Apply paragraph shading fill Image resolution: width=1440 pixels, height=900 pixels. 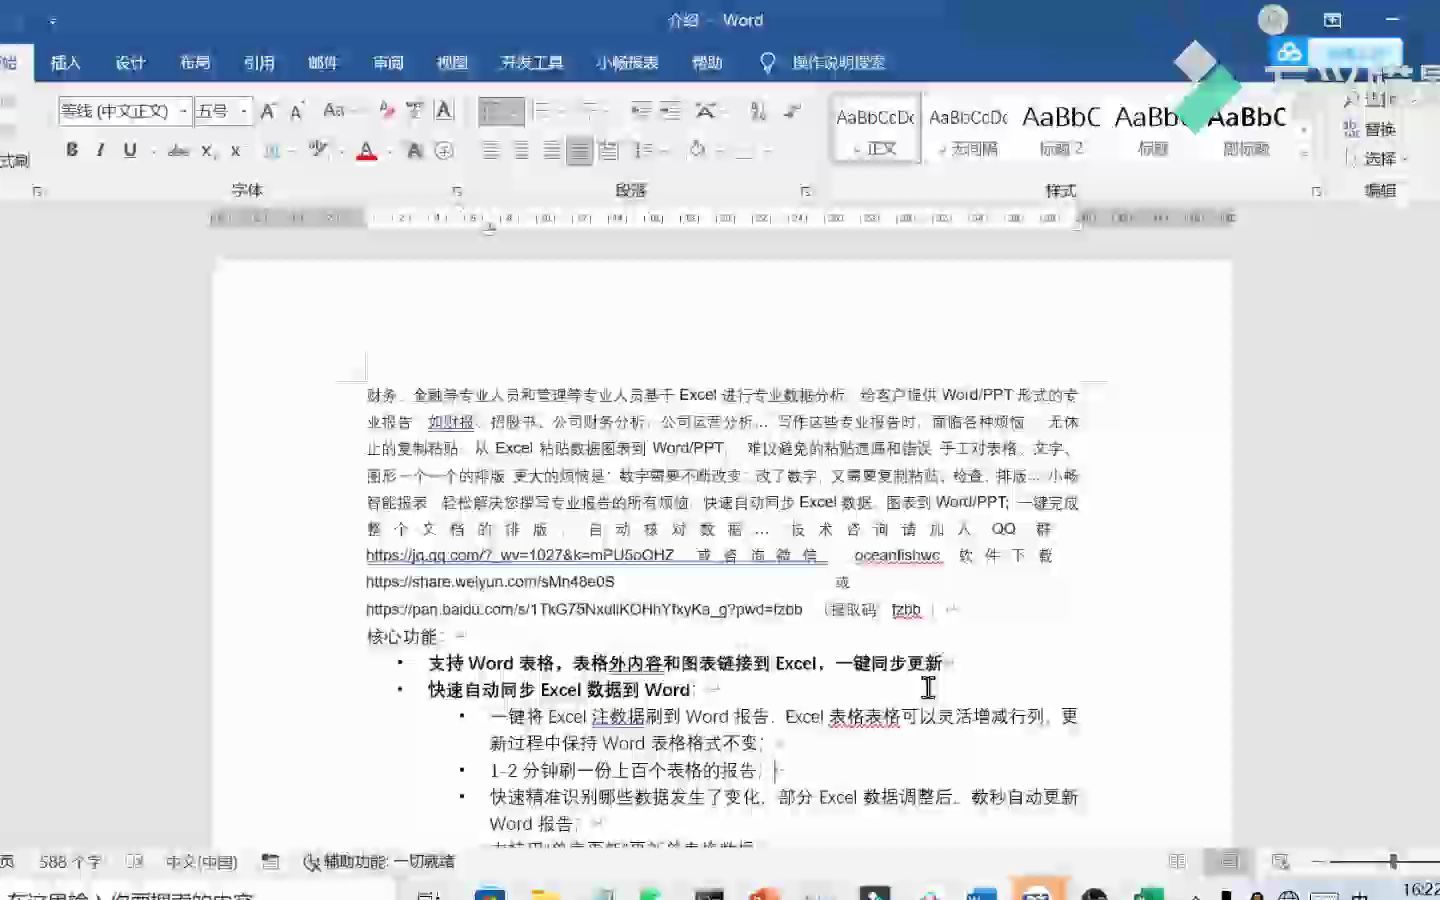[x=697, y=151]
